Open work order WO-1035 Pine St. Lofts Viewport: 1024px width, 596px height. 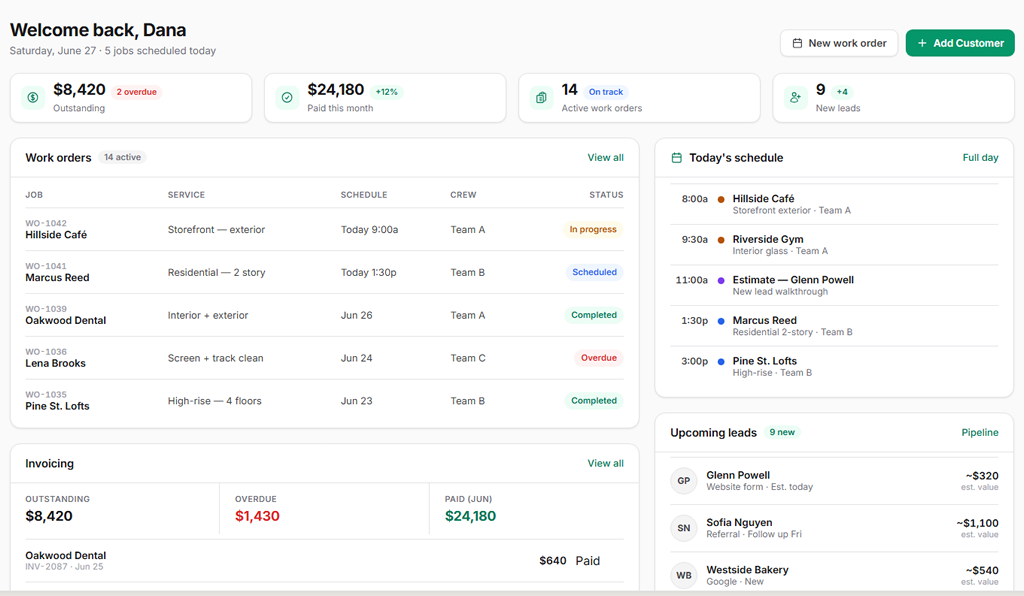click(324, 401)
